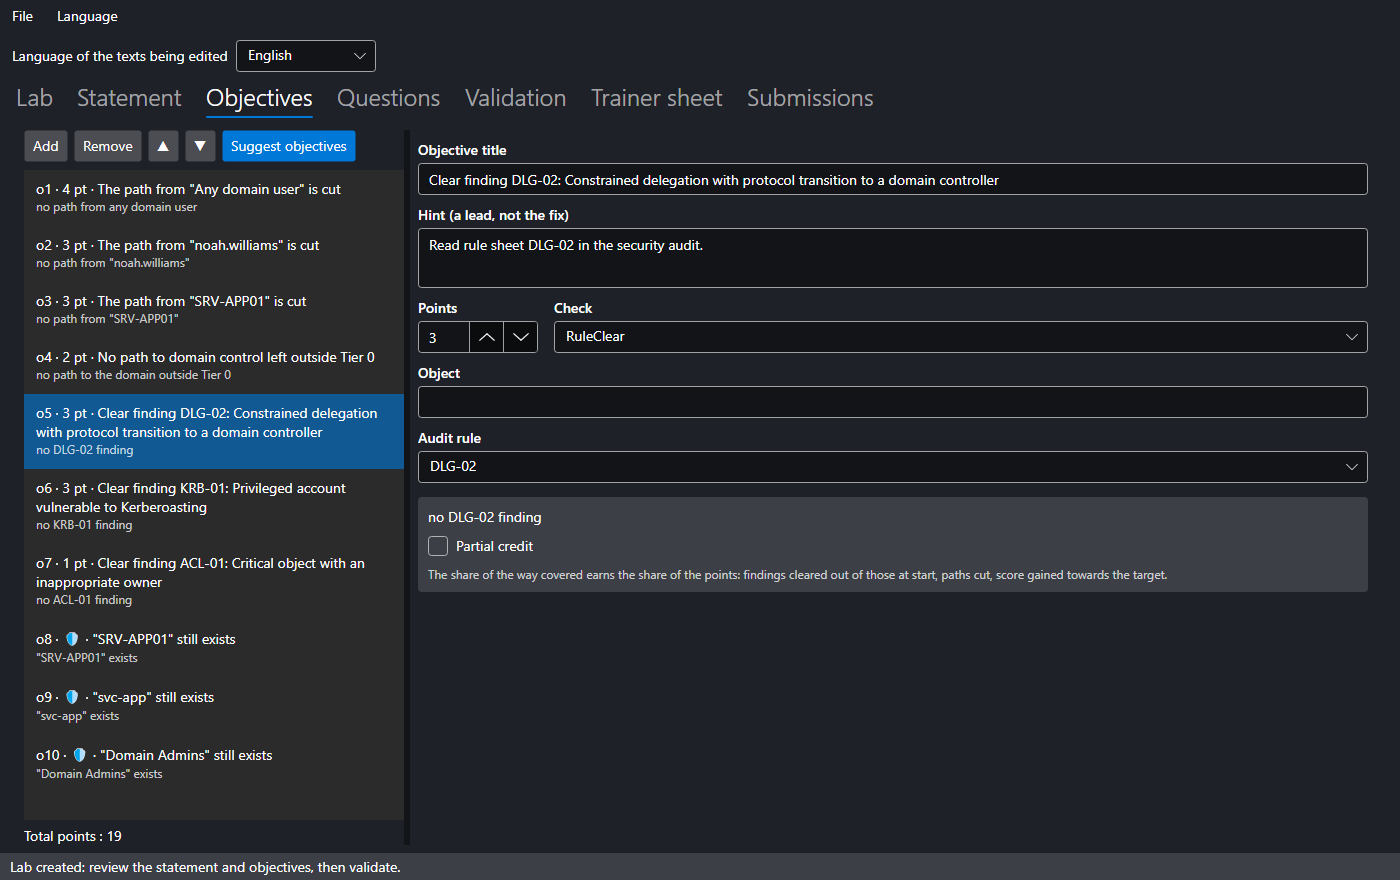Open the Check dropdown showing RuleClear
The image size is (1400, 880).
(961, 337)
